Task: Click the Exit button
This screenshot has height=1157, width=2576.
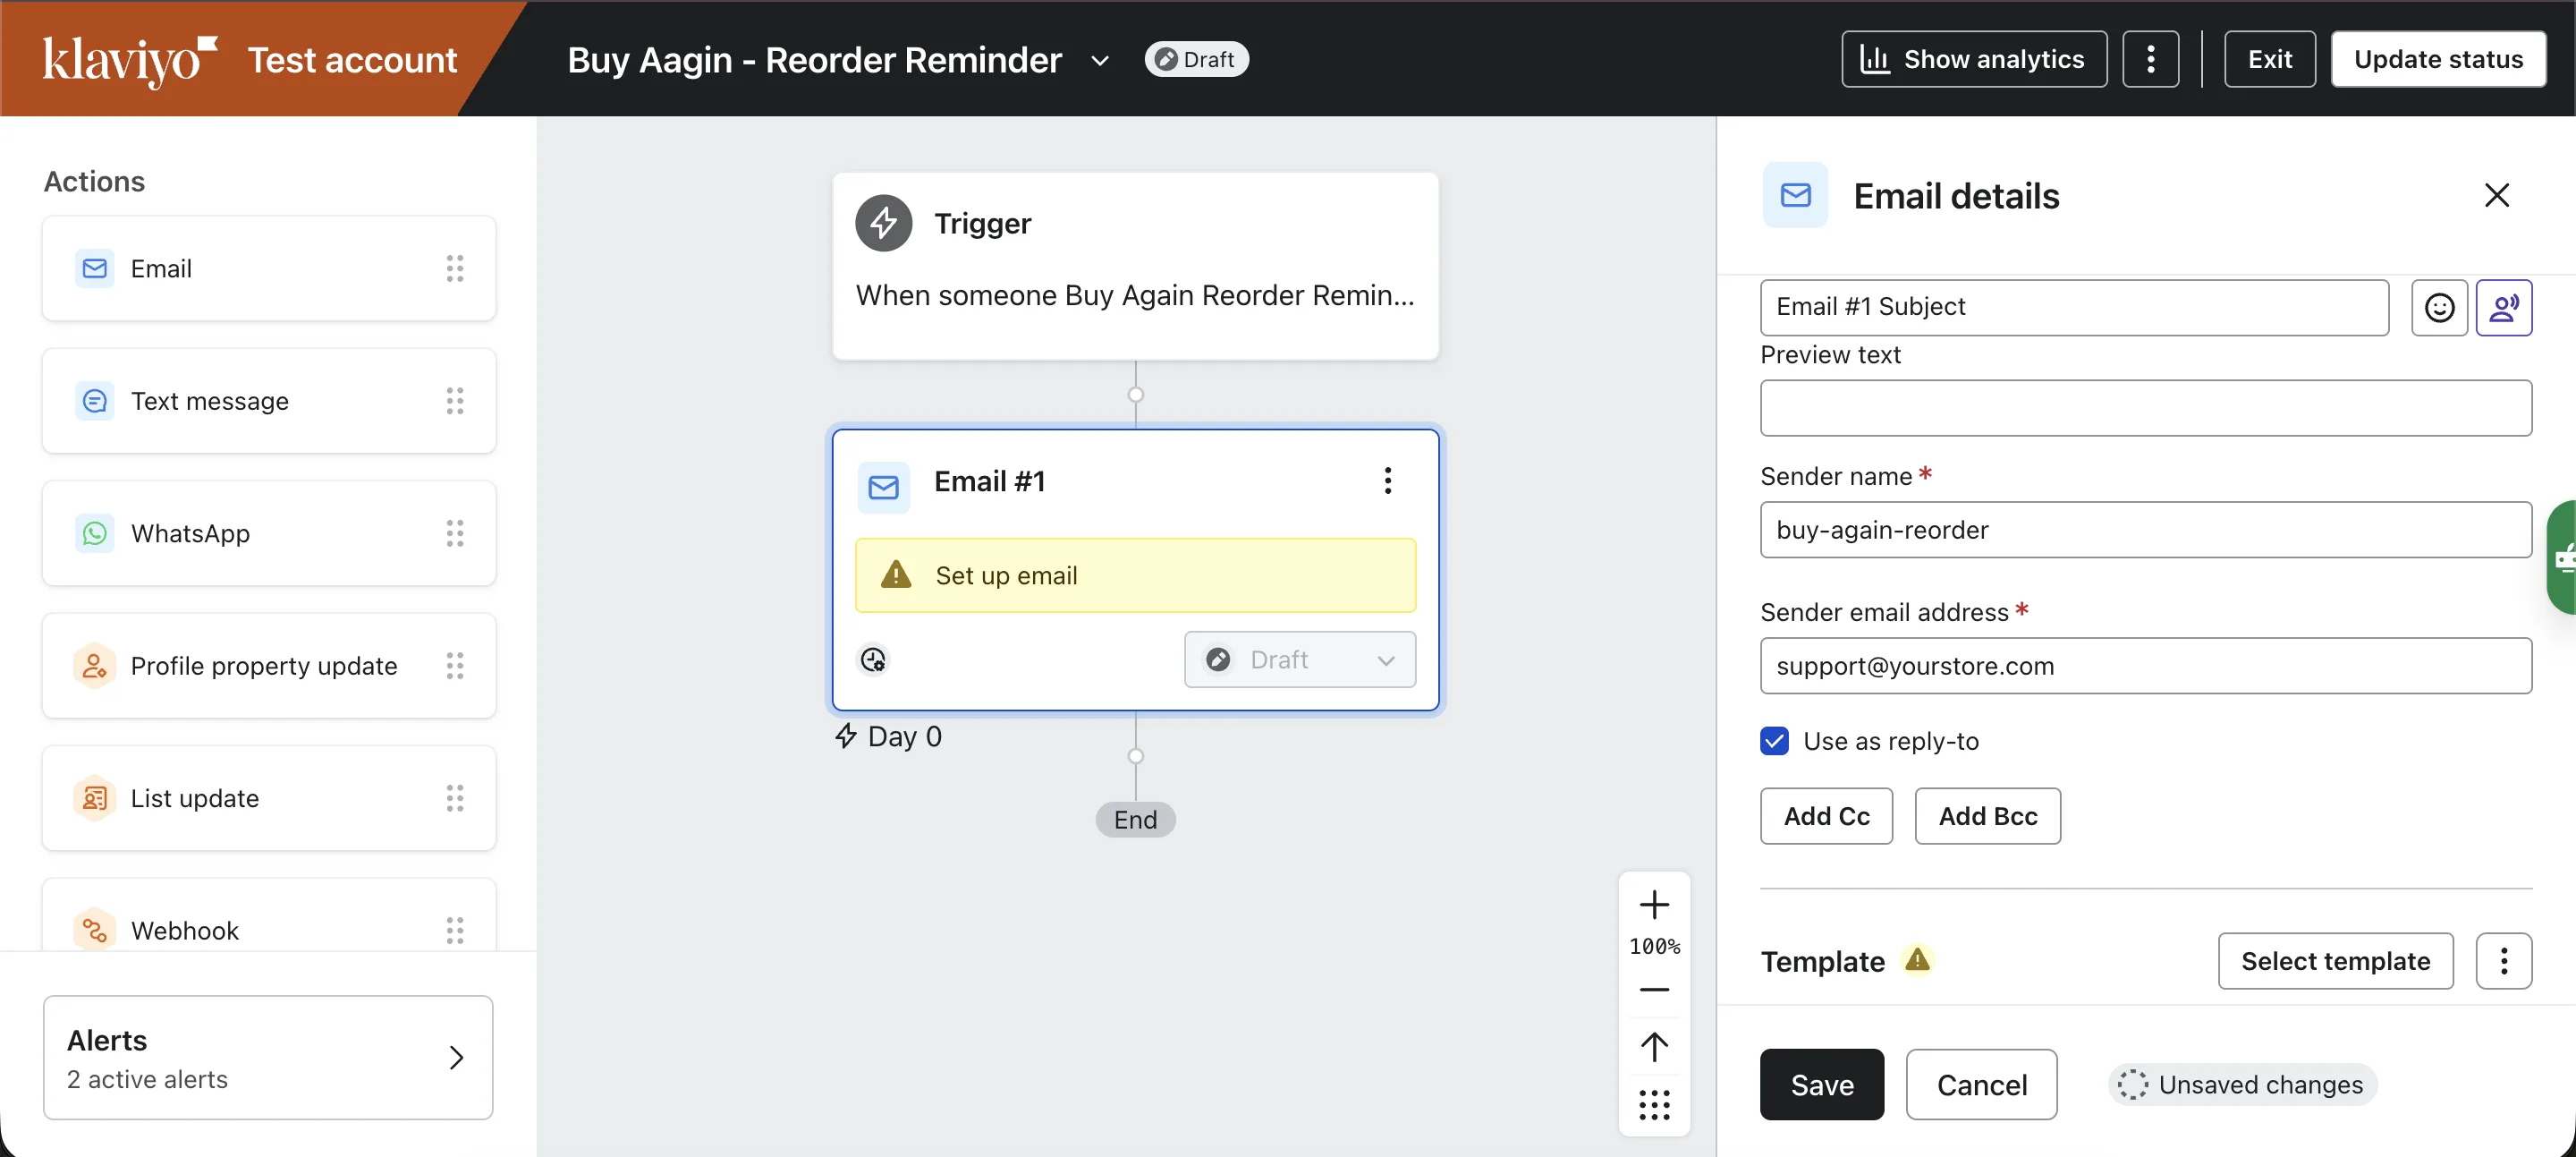Action: pos(2269,59)
